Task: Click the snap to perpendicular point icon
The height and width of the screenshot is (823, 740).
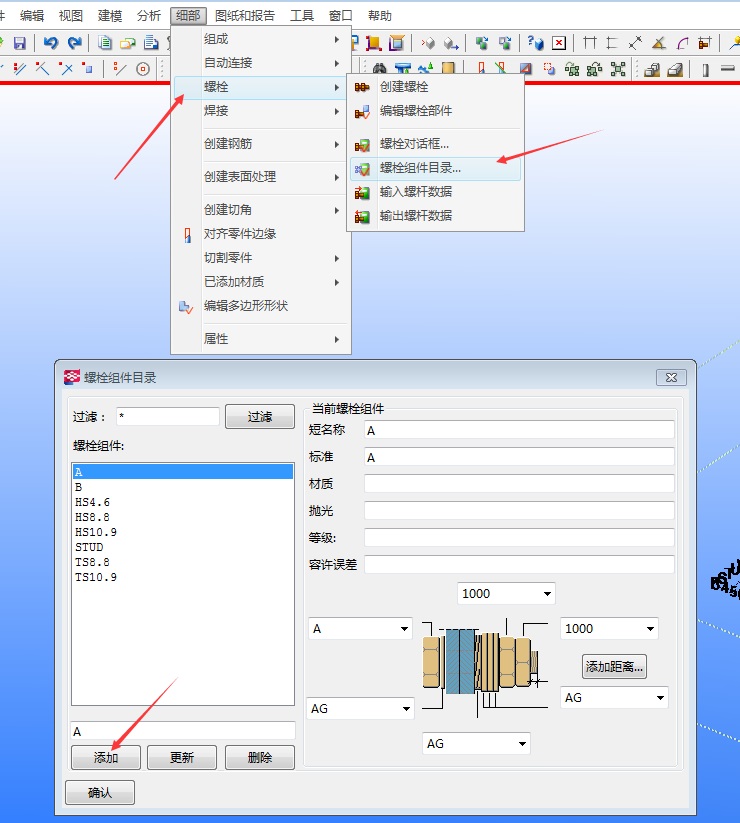Action: [x=43, y=69]
